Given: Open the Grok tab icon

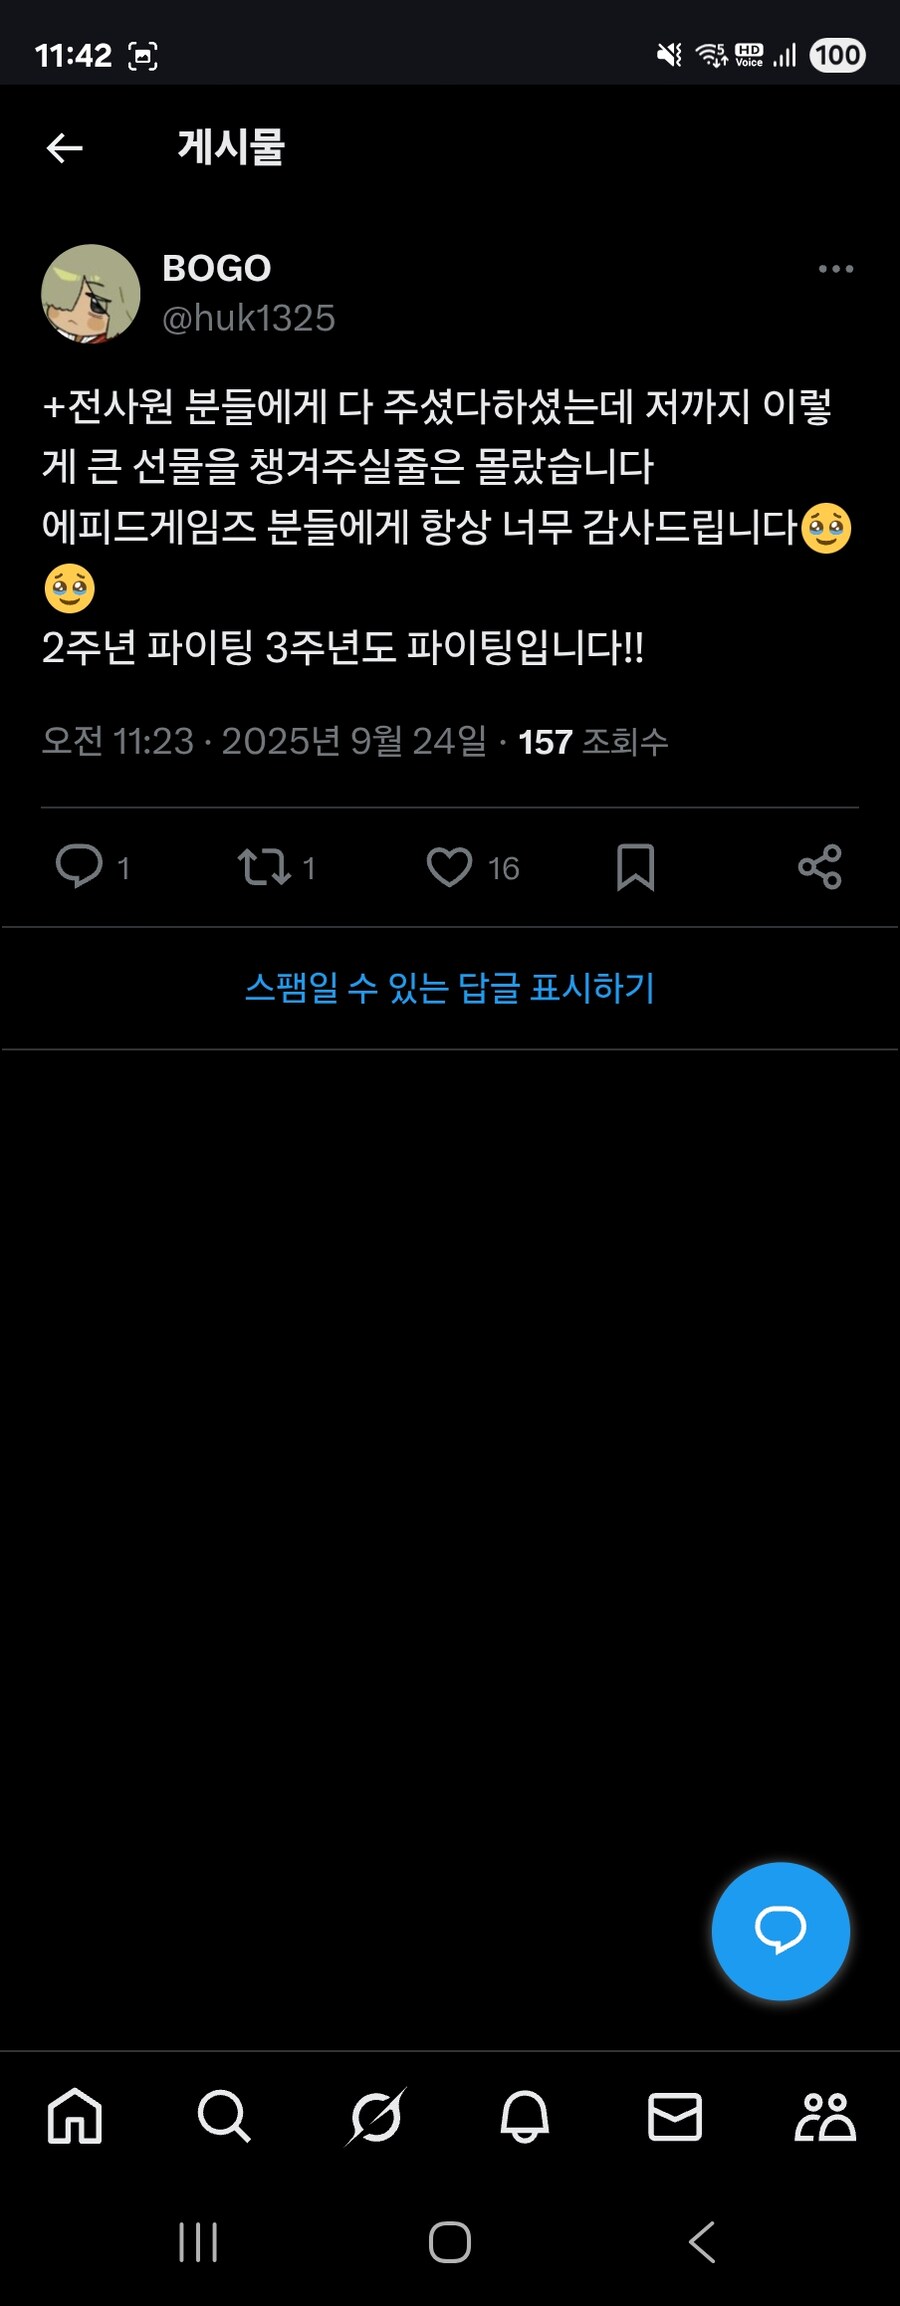Looking at the screenshot, I should click(x=375, y=2117).
